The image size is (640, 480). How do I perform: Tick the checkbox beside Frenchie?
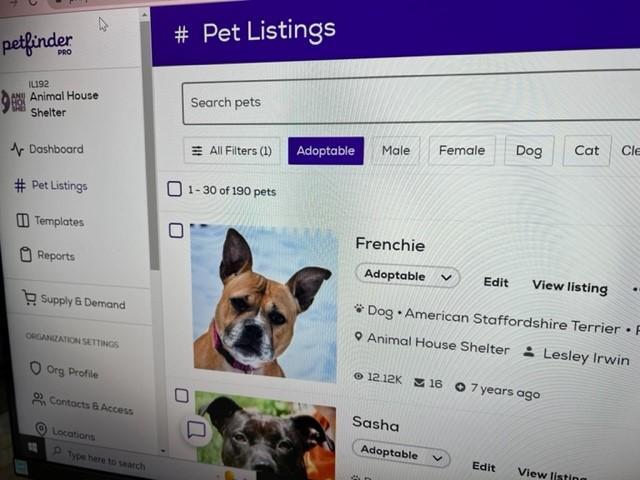[176, 231]
